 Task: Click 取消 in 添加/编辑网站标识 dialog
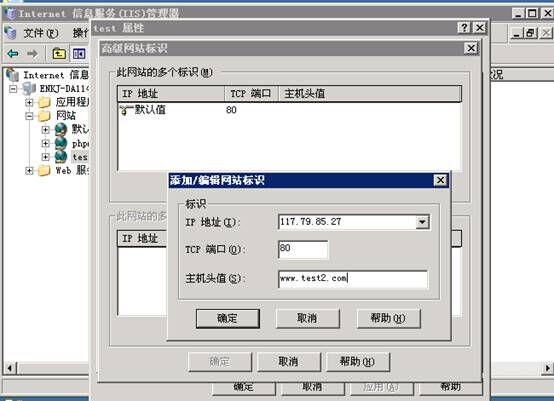307,318
